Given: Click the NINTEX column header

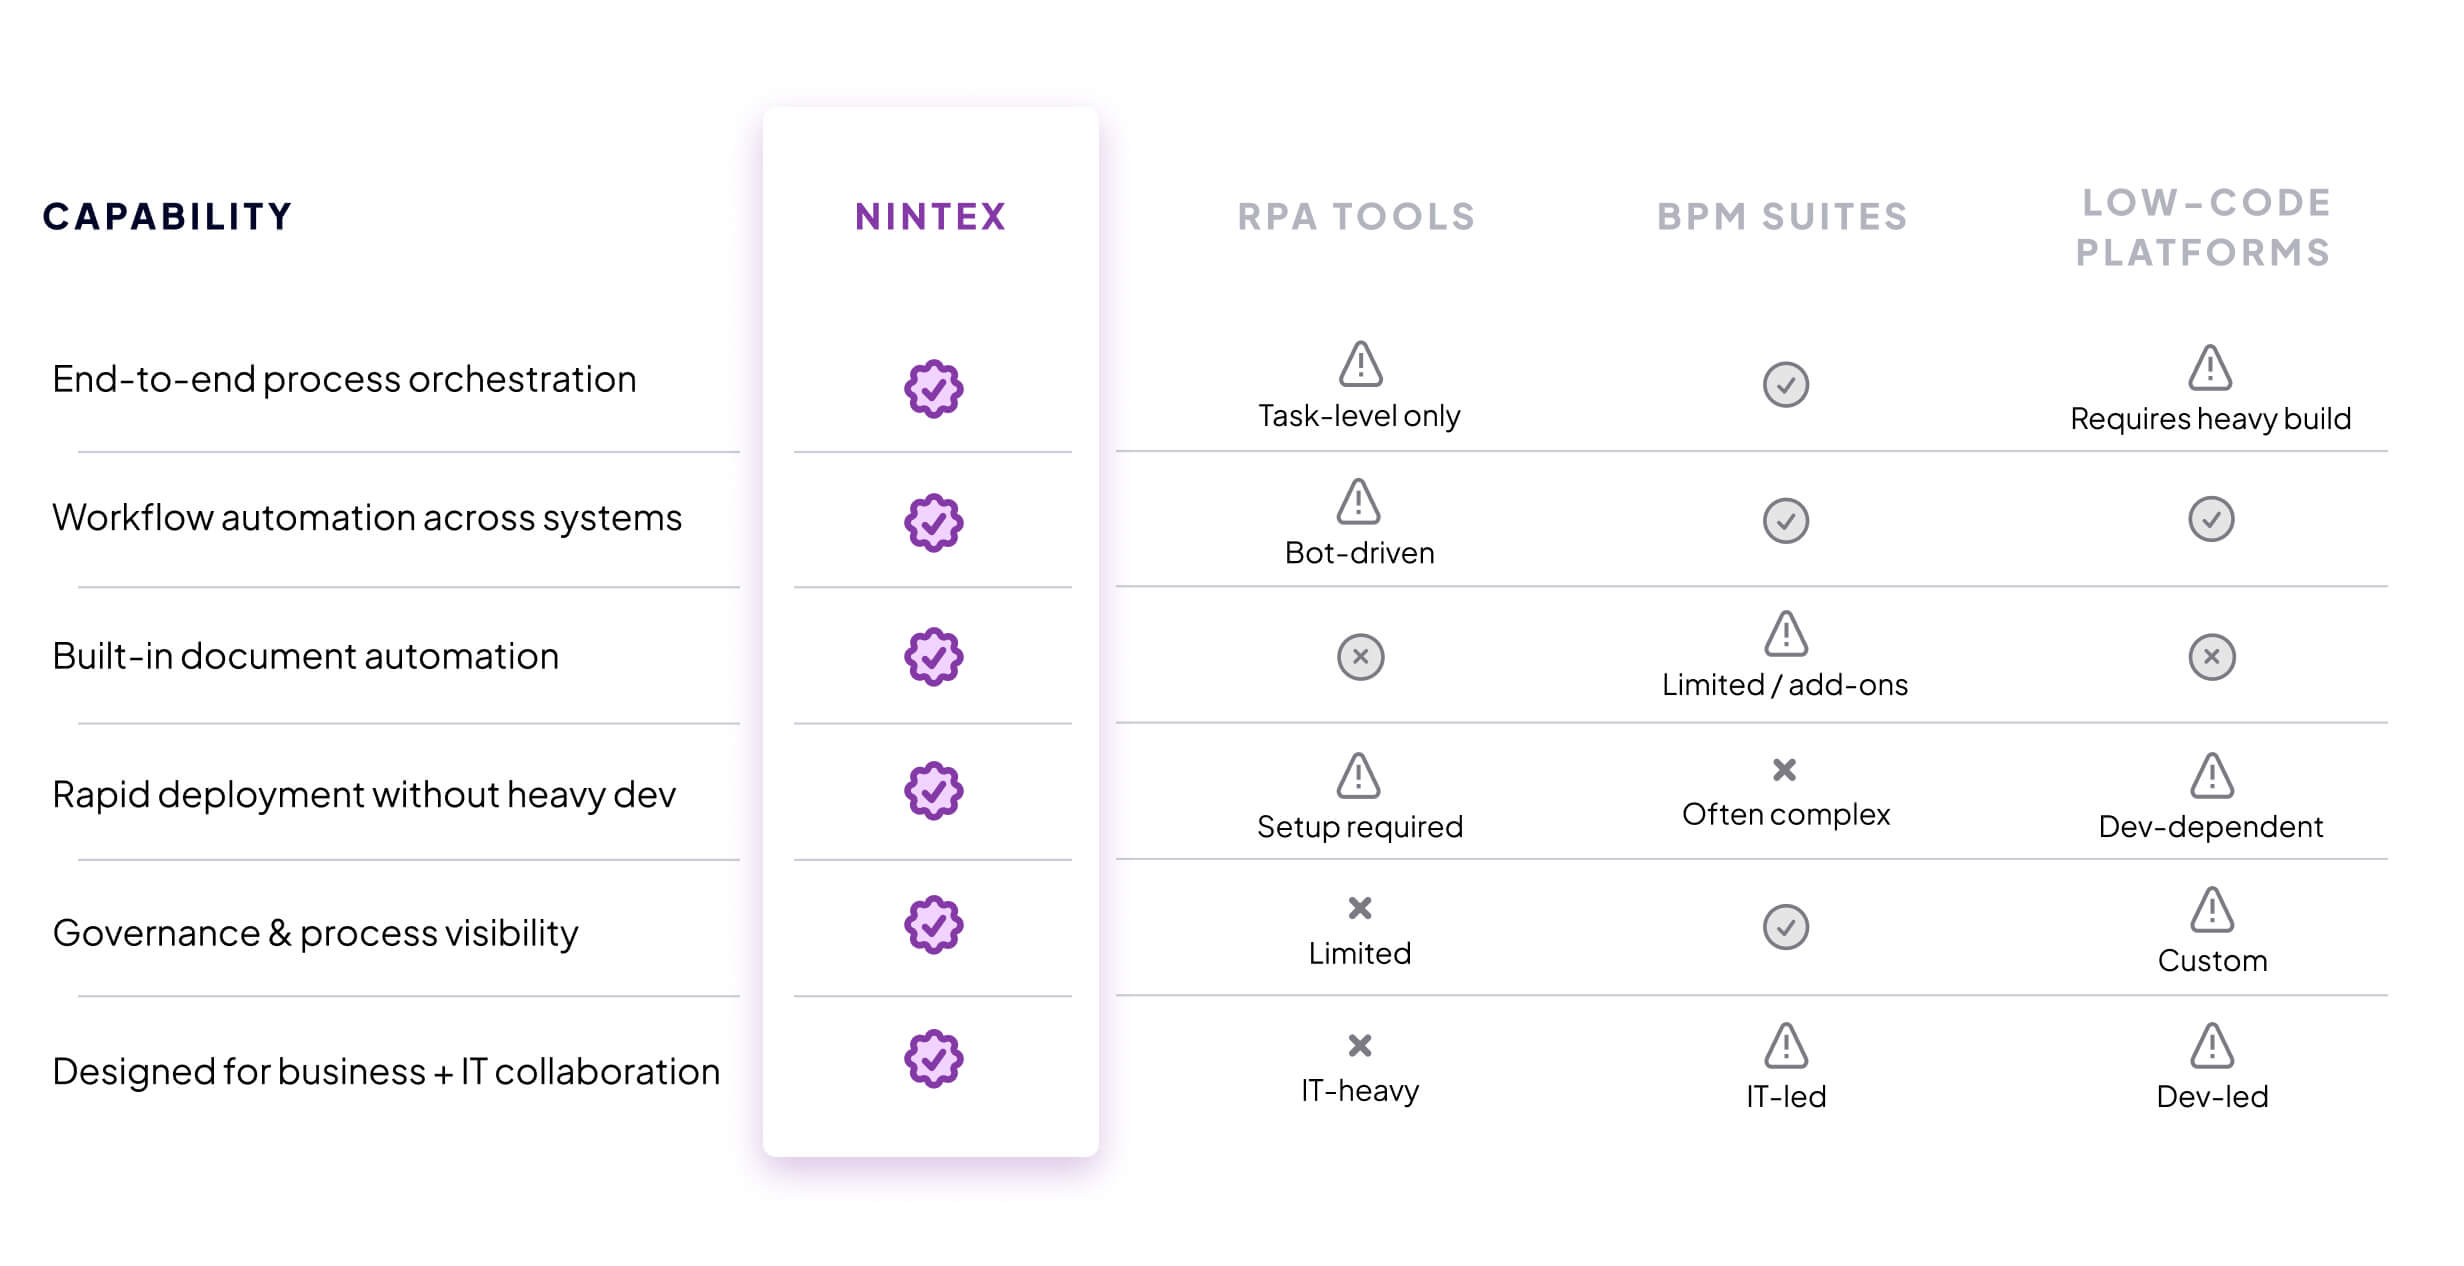Looking at the screenshot, I should tap(931, 216).
